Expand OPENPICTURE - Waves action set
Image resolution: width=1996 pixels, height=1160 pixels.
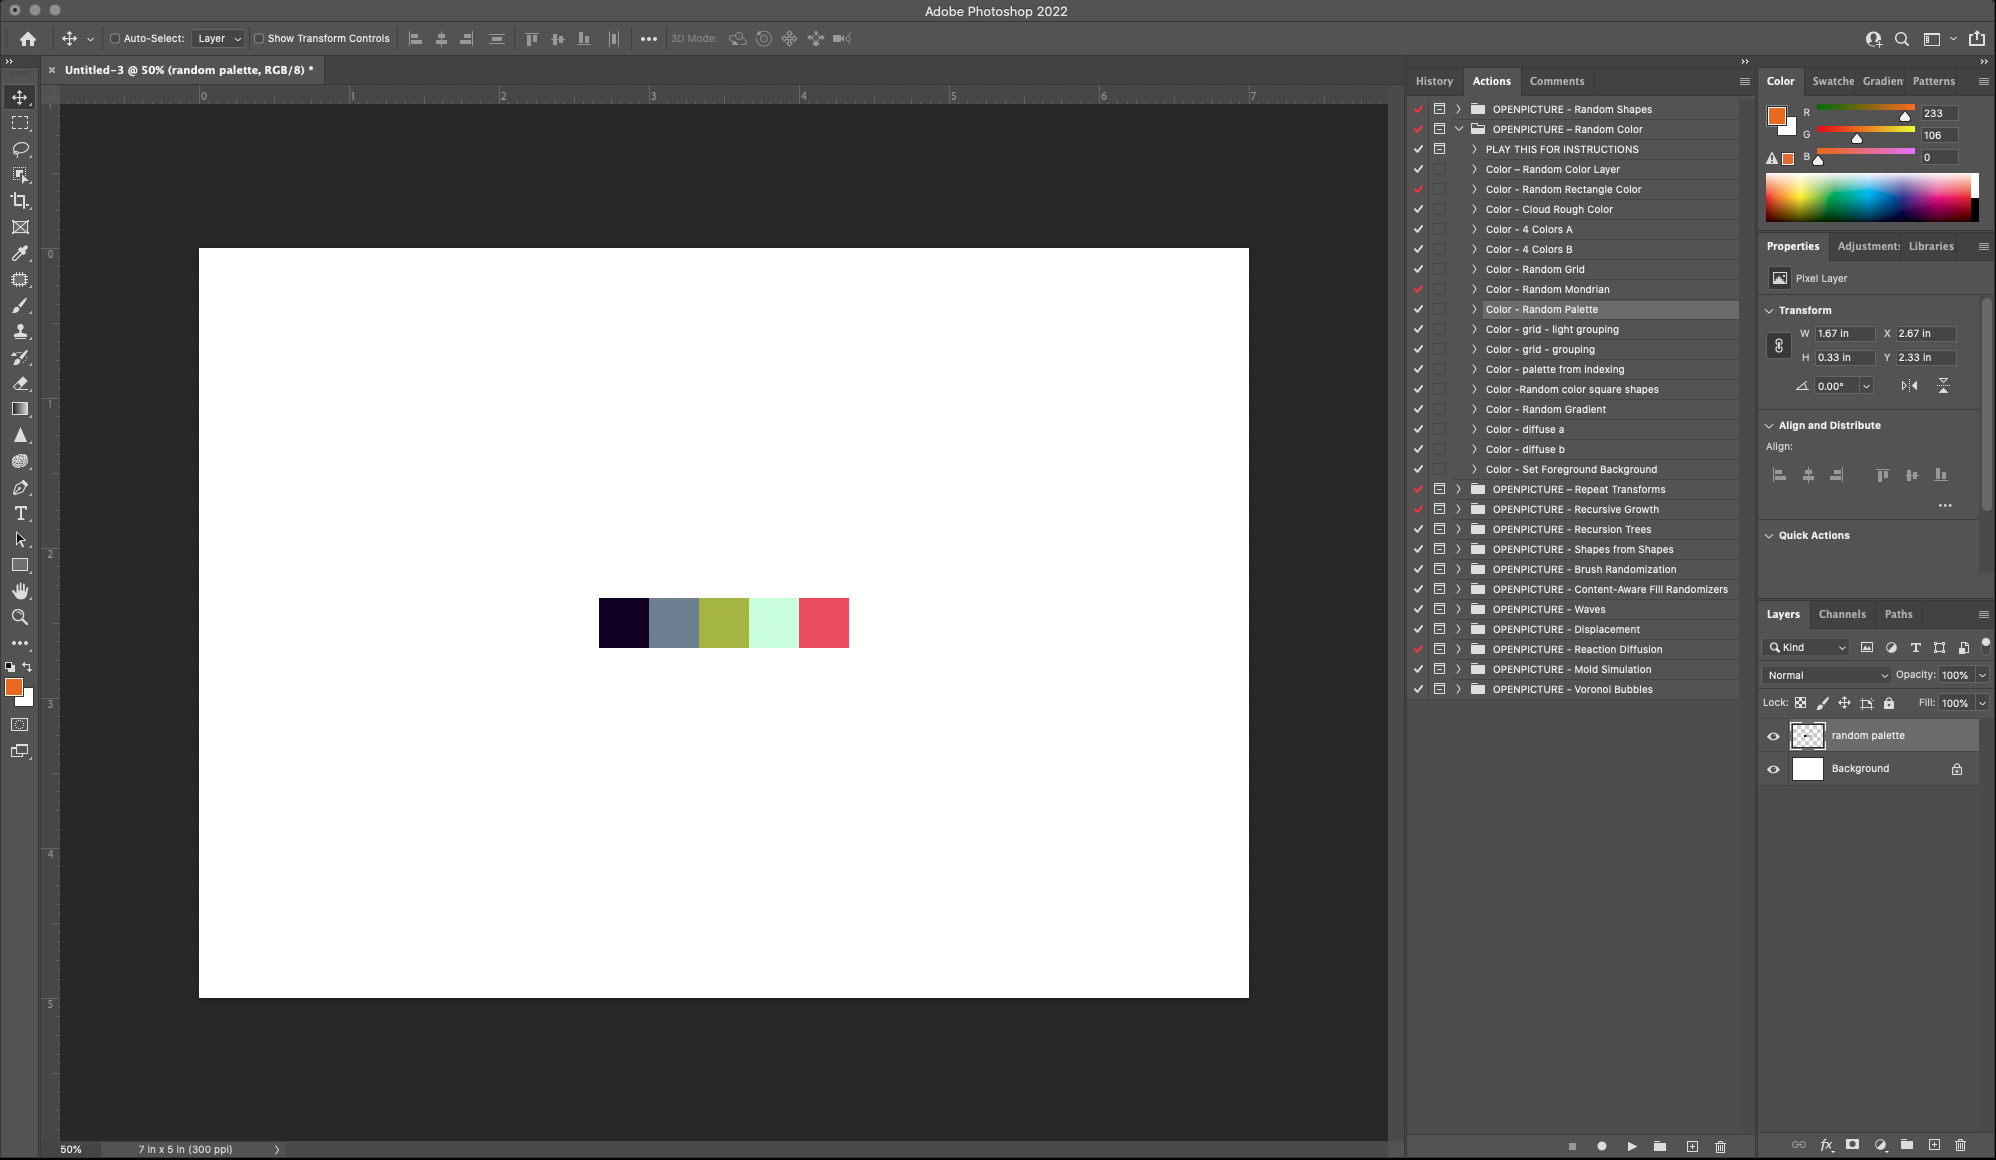coord(1458,609)
